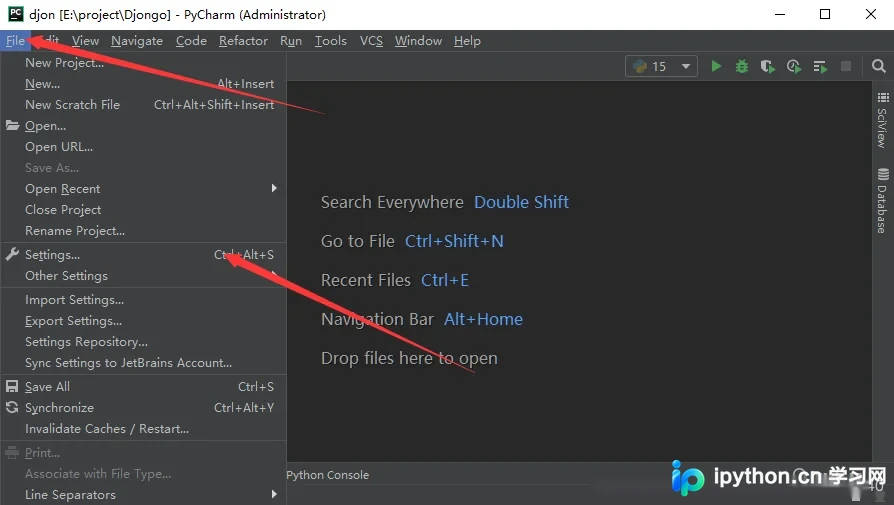Screen dimensions: 894x505
Task: Click the Stop square icon
Action: click(x=846, y=67)
